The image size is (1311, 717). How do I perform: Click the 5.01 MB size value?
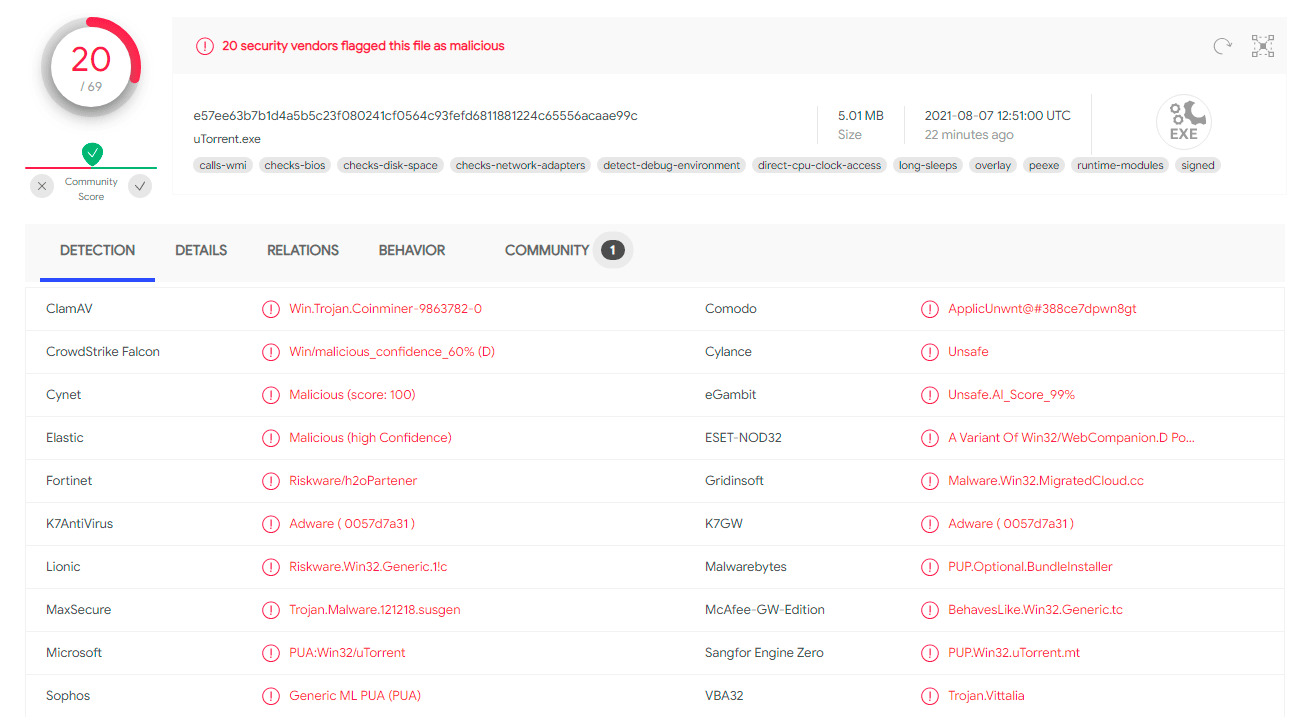(861, 116)
